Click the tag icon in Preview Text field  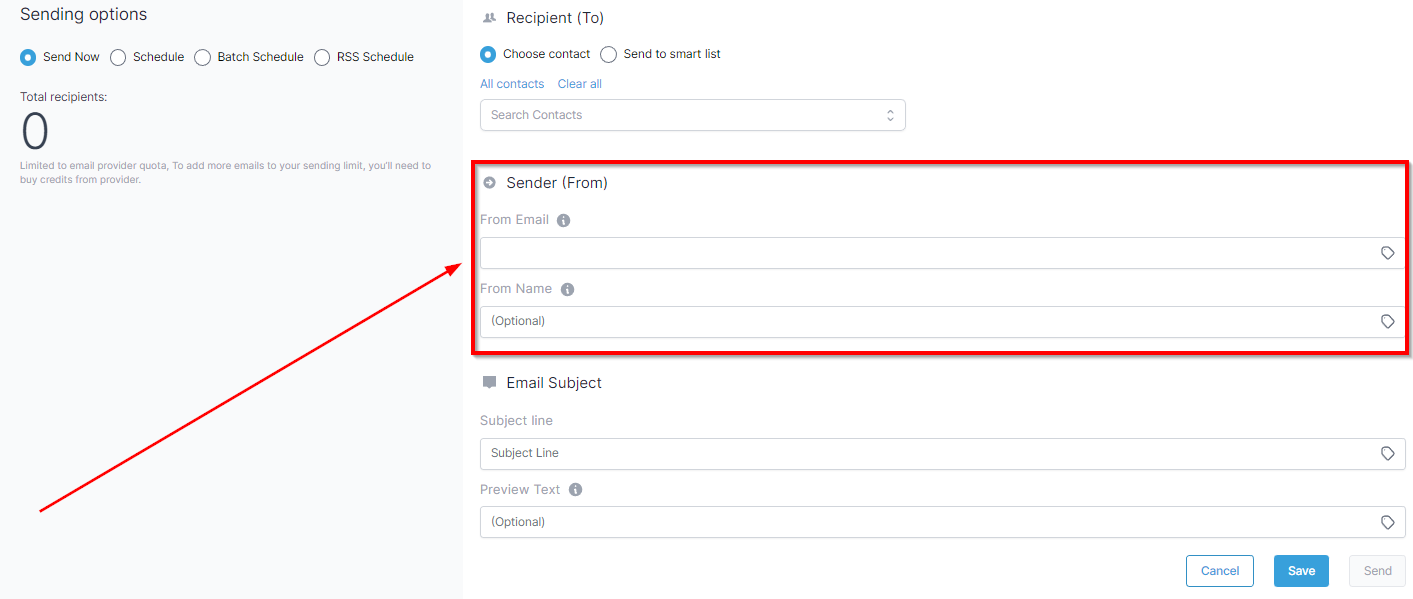(1387, 522)
